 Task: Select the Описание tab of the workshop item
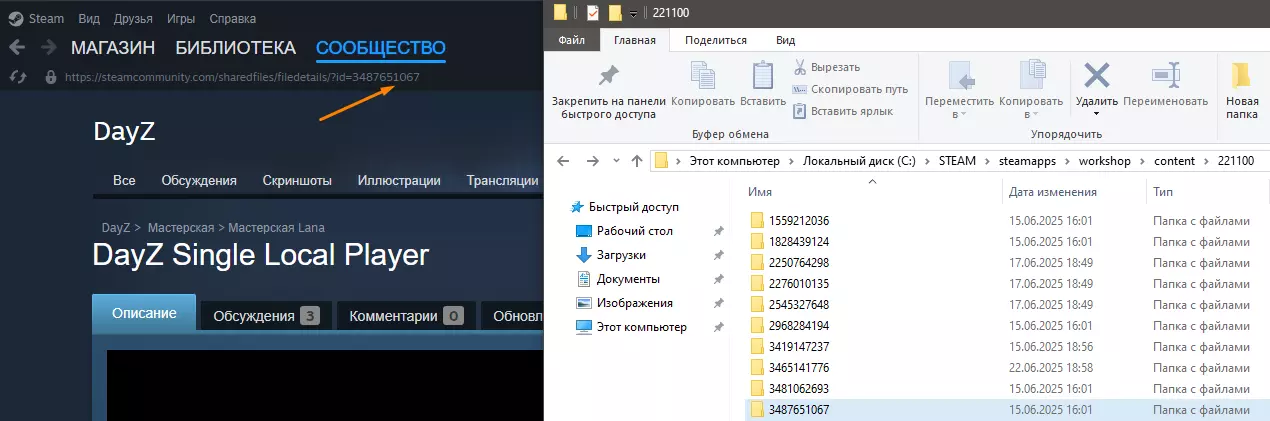(144, 313)
